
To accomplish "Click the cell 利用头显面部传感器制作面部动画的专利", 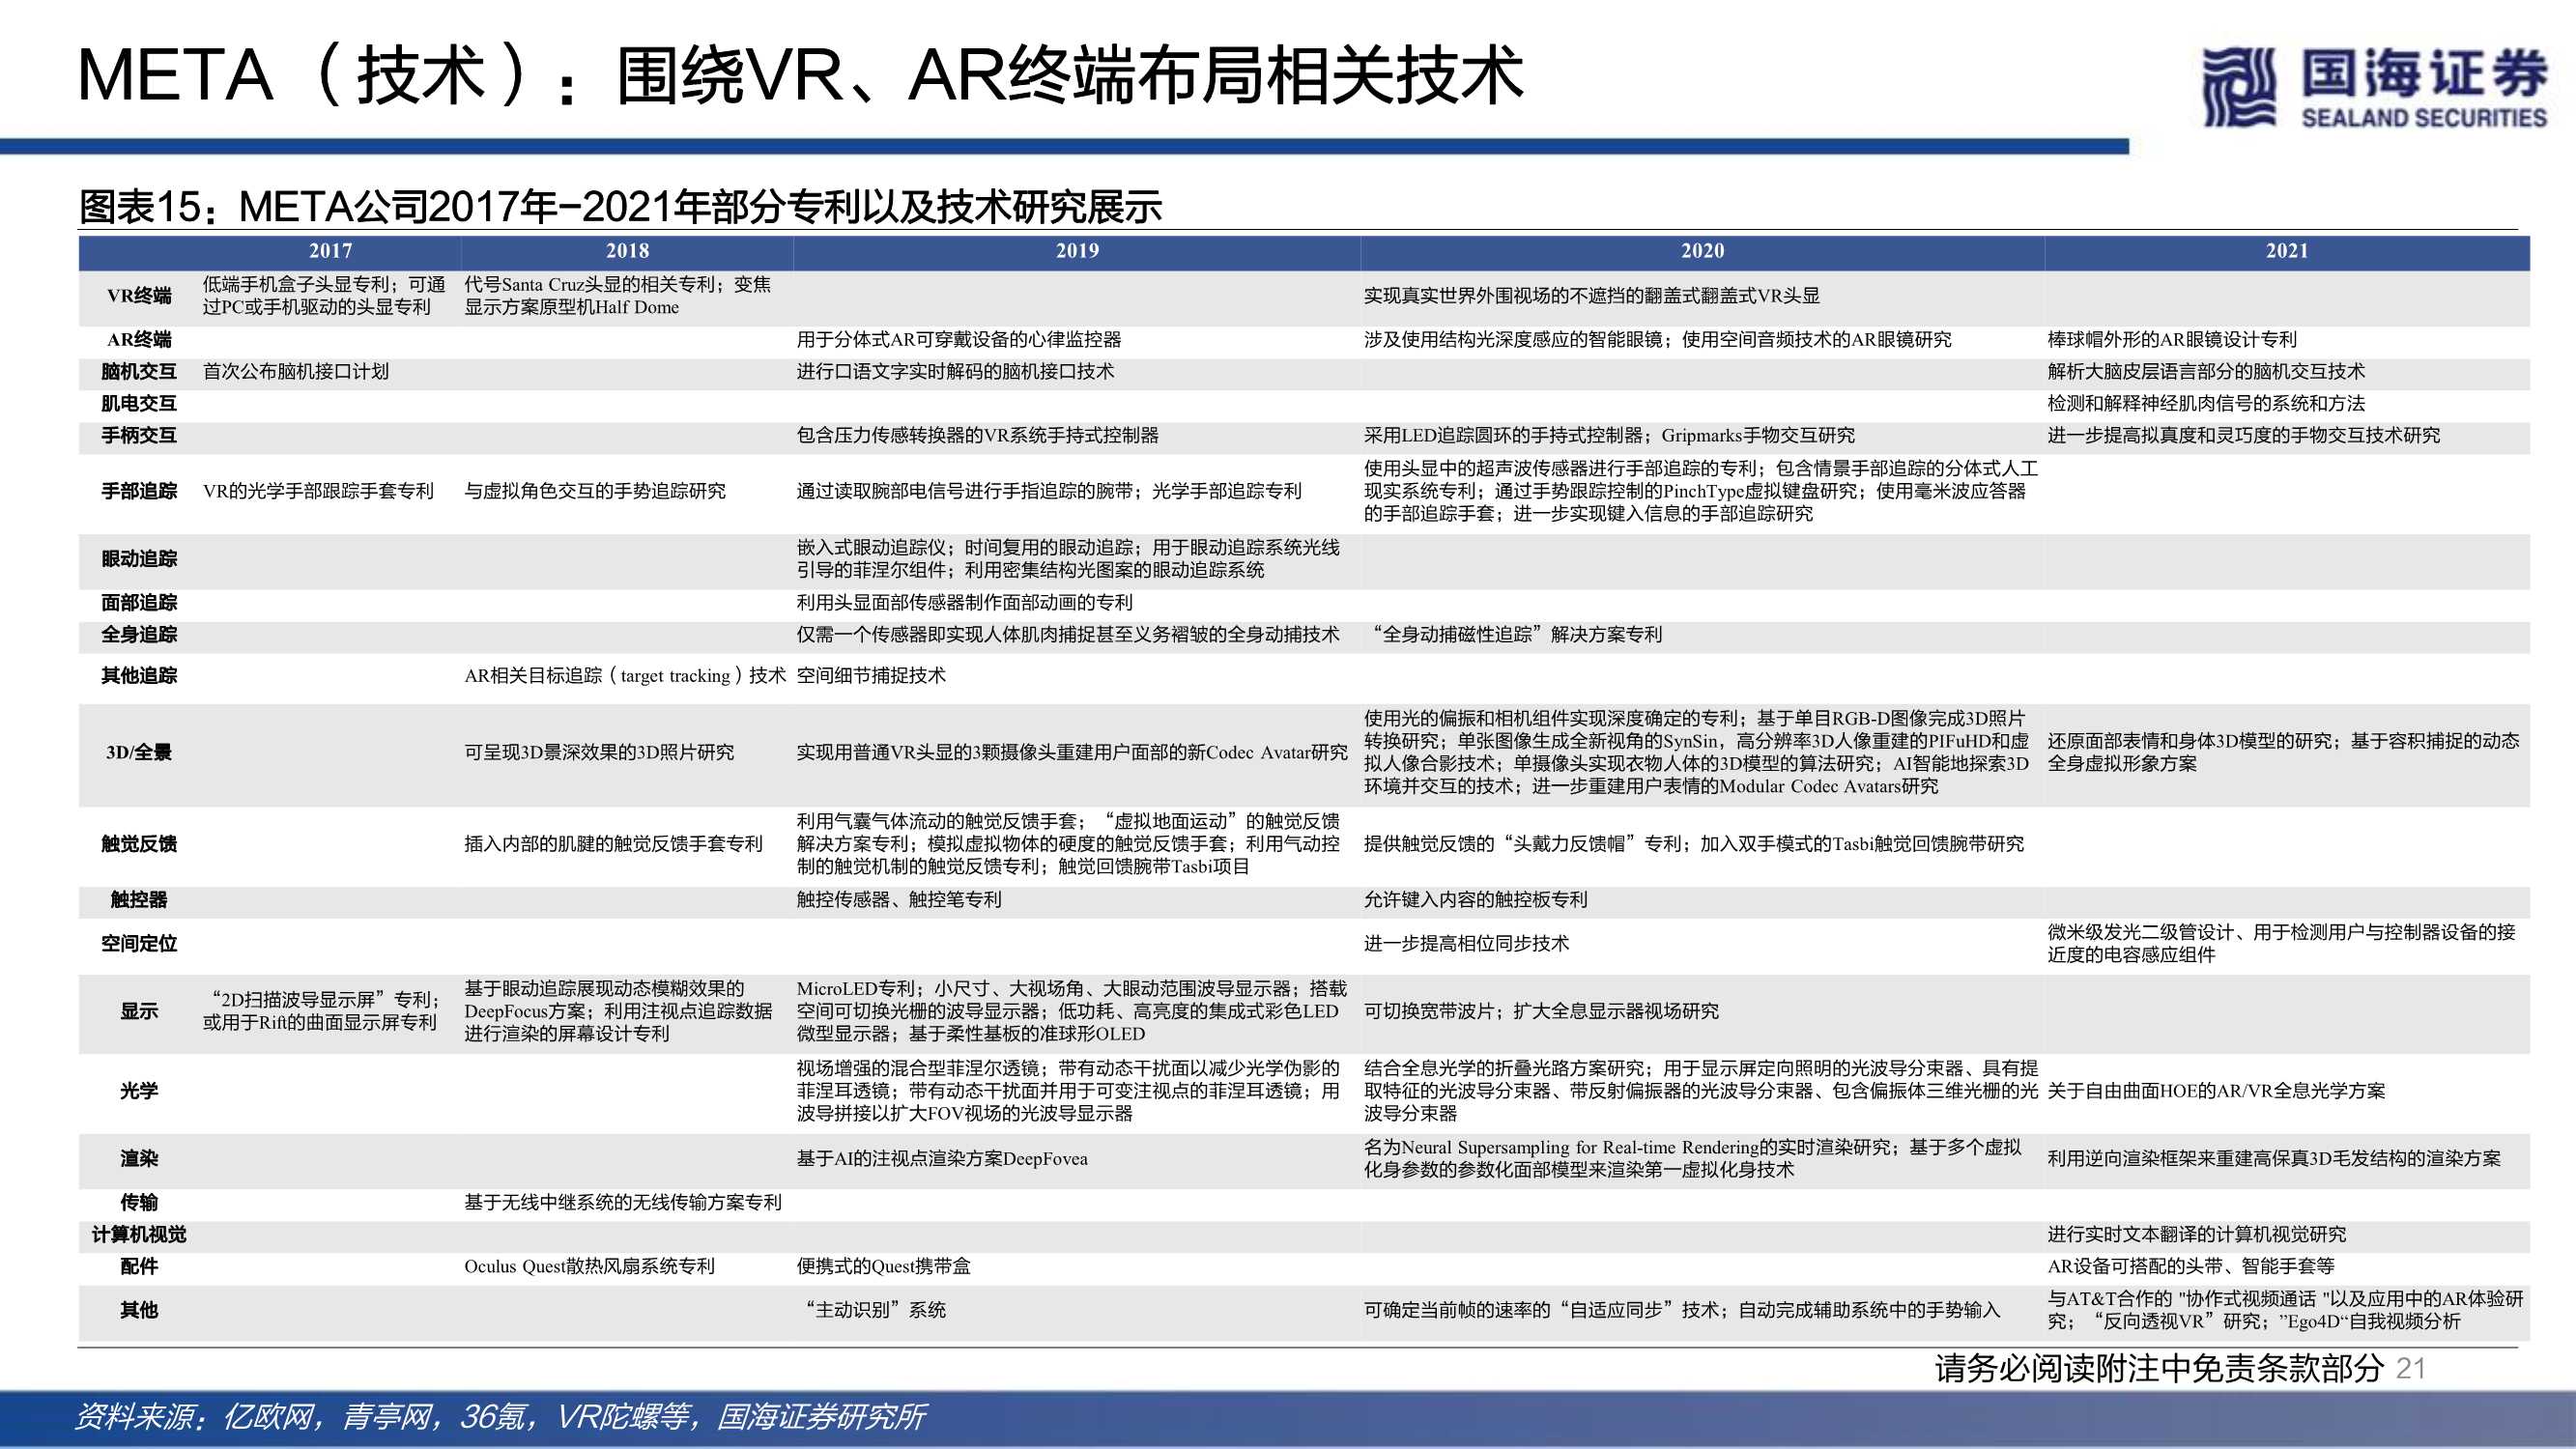I will coord(965,603).
